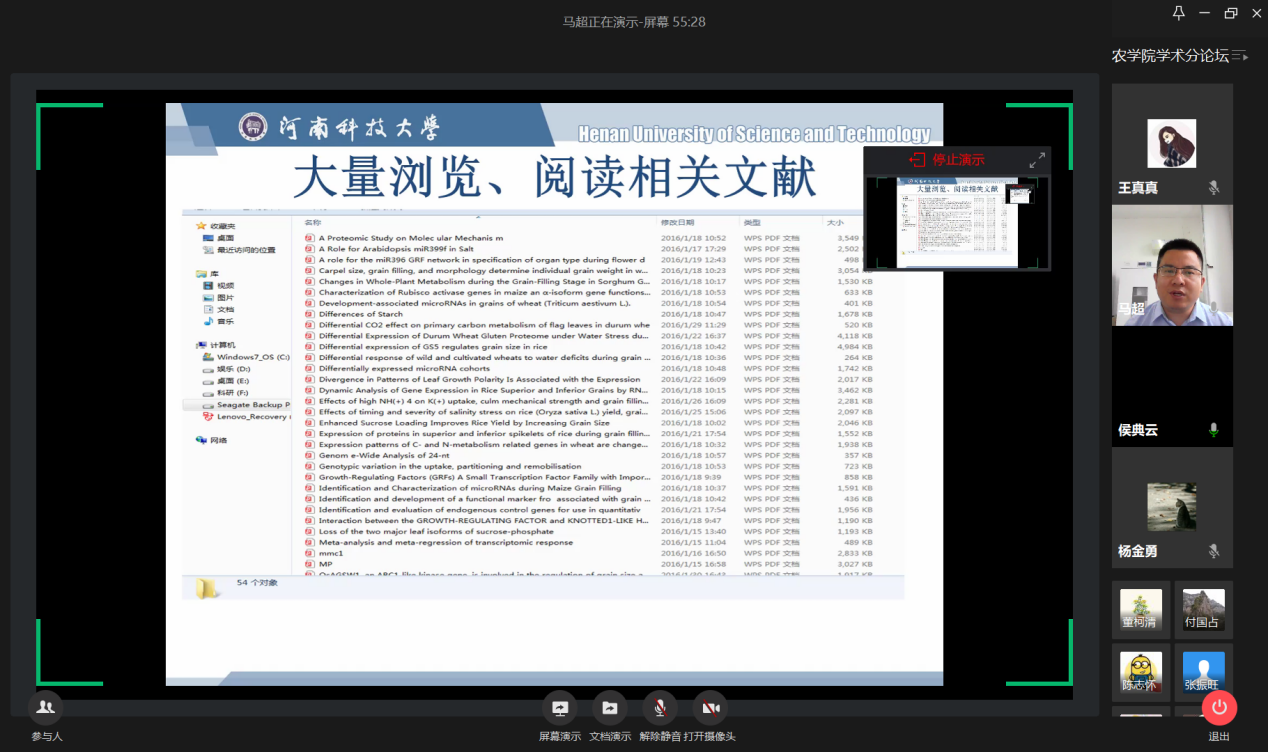Click 停止演示 to stop presenting
This screenshot has height=752, width=1268.
(946, 159)
